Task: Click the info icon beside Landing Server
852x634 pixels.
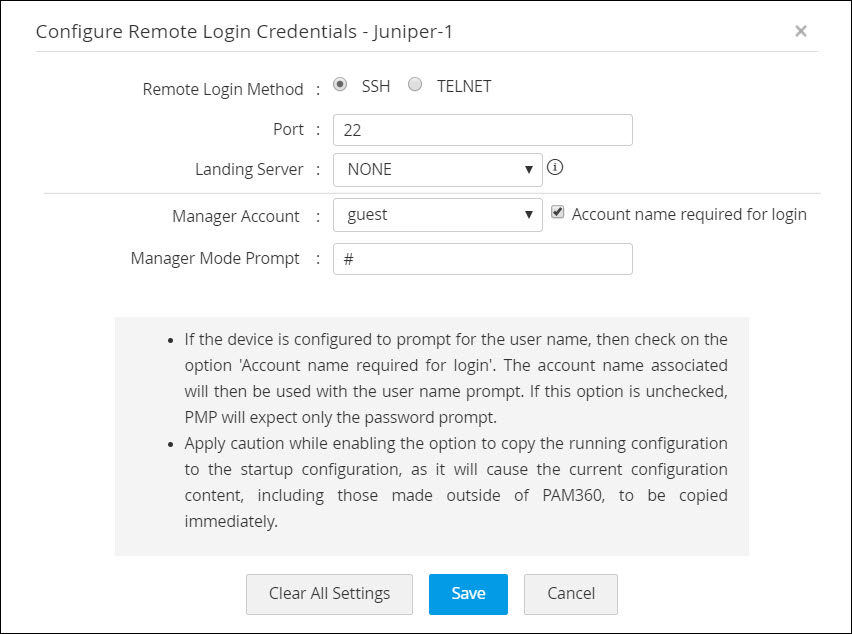Action: coord(556,168)
